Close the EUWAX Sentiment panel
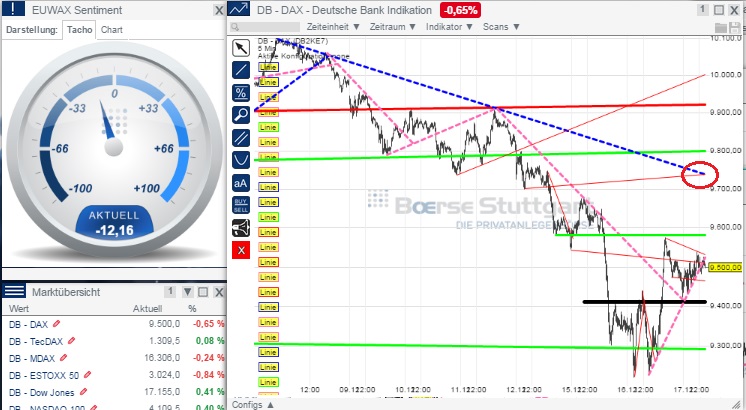The height and width of the screenshot is (410, 746). click(219, 10)
